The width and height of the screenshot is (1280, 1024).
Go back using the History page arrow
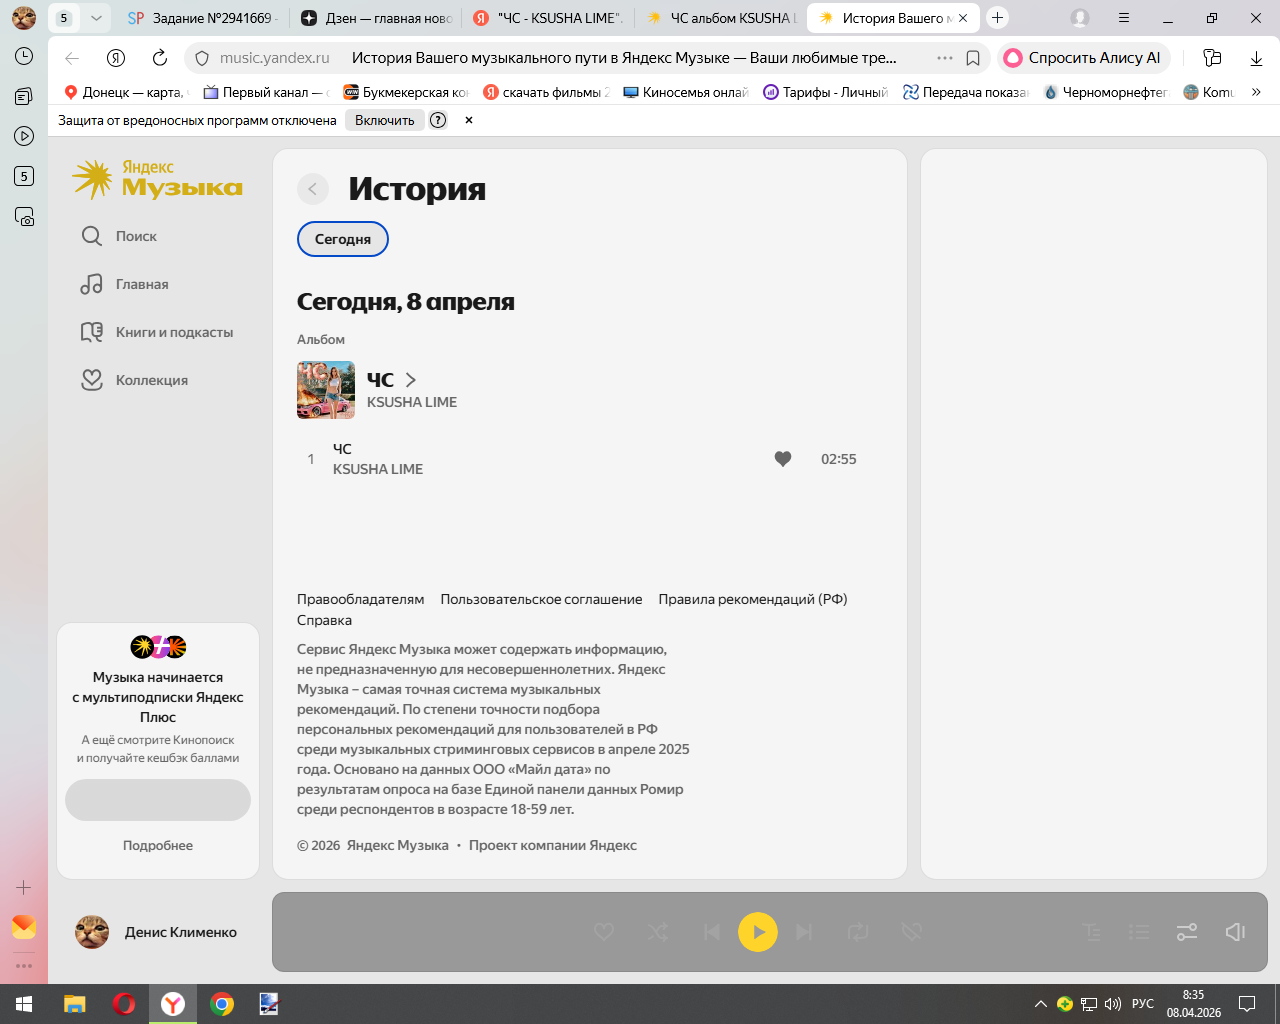pyautogui.click(x=313, y=189)
